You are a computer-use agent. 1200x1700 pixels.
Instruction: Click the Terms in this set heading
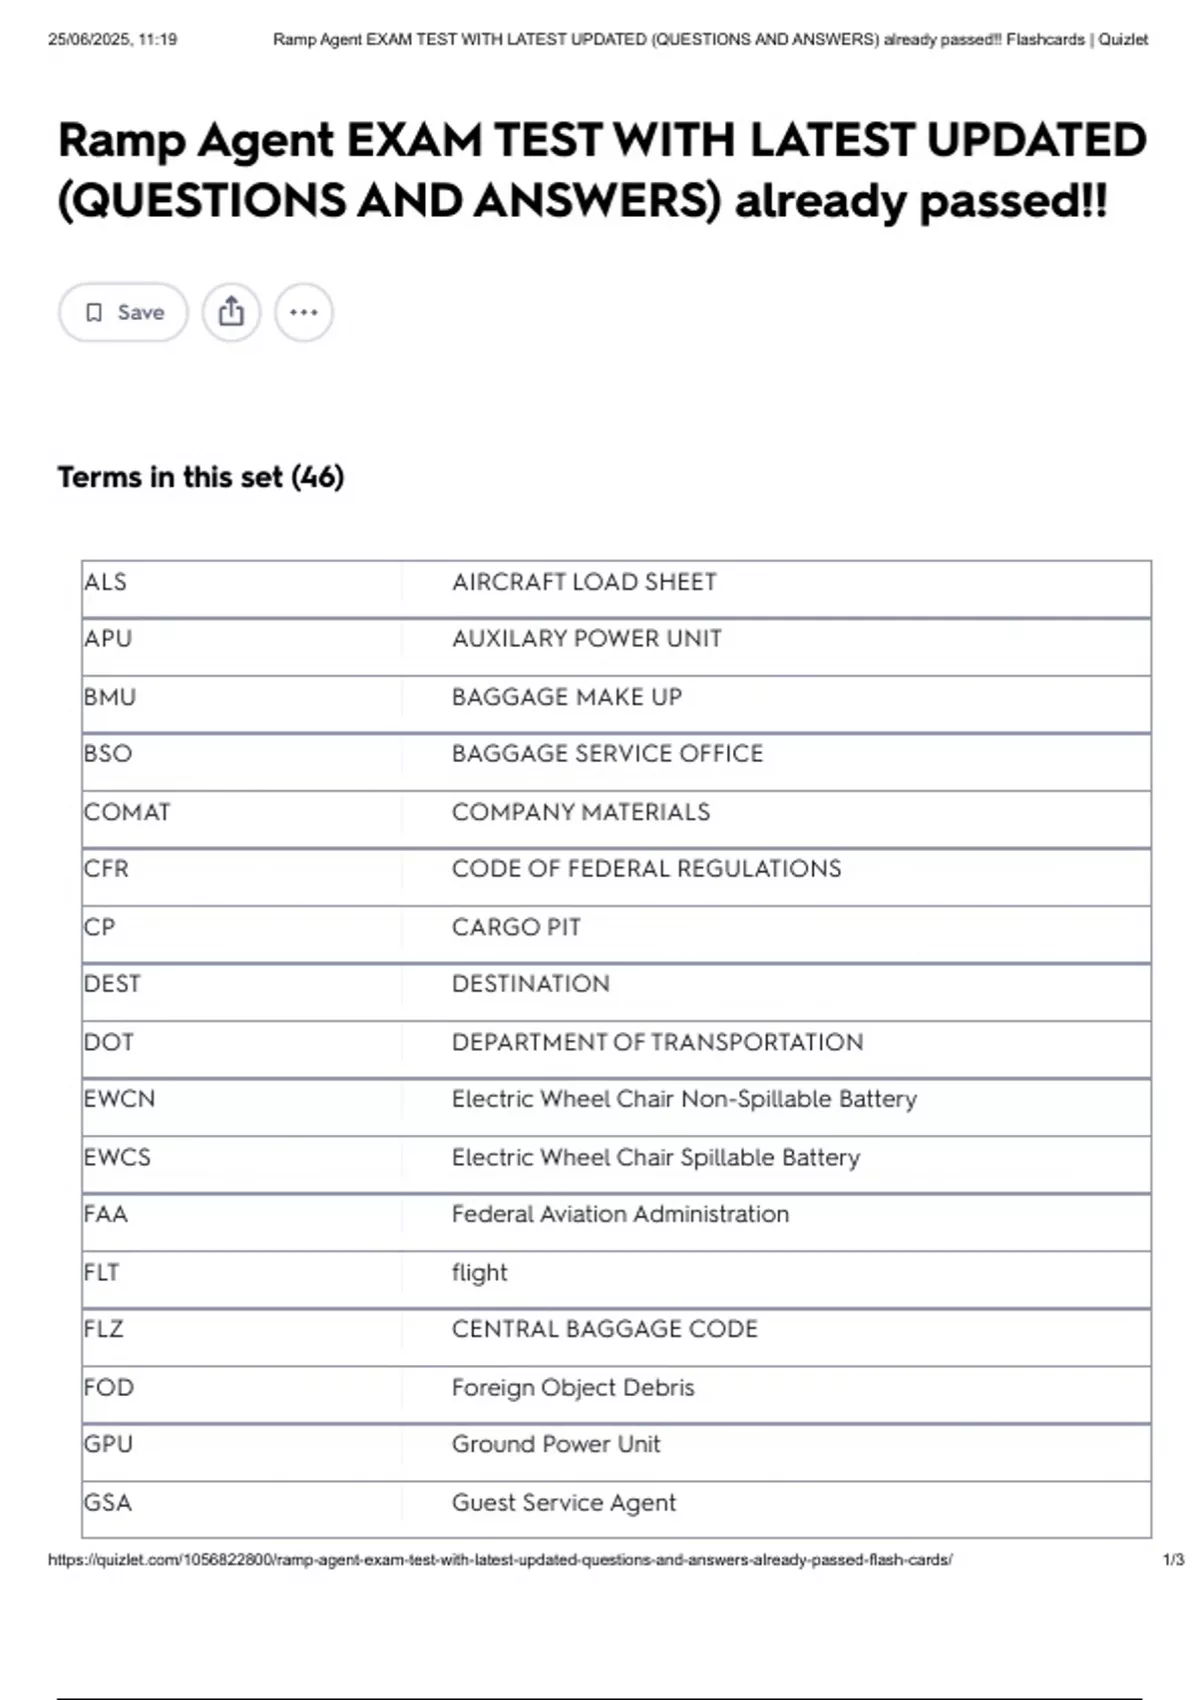200,477
